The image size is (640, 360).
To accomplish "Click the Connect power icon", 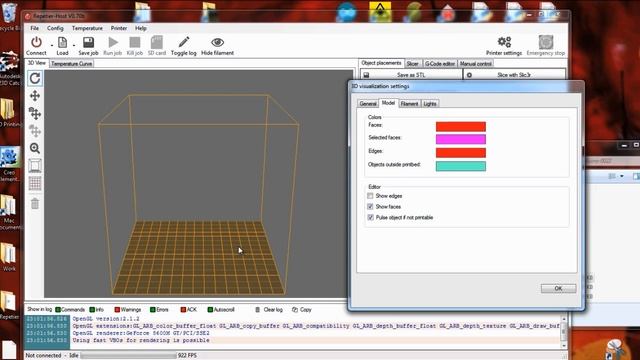I will [36, 42].
